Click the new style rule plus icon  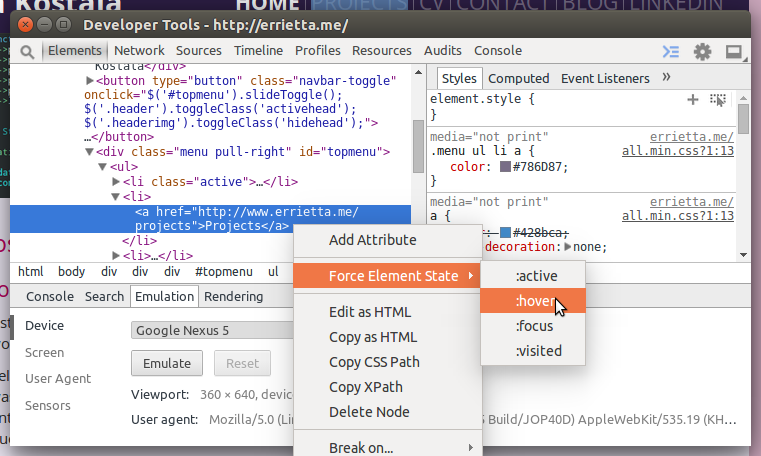click(x=693, y=99)
